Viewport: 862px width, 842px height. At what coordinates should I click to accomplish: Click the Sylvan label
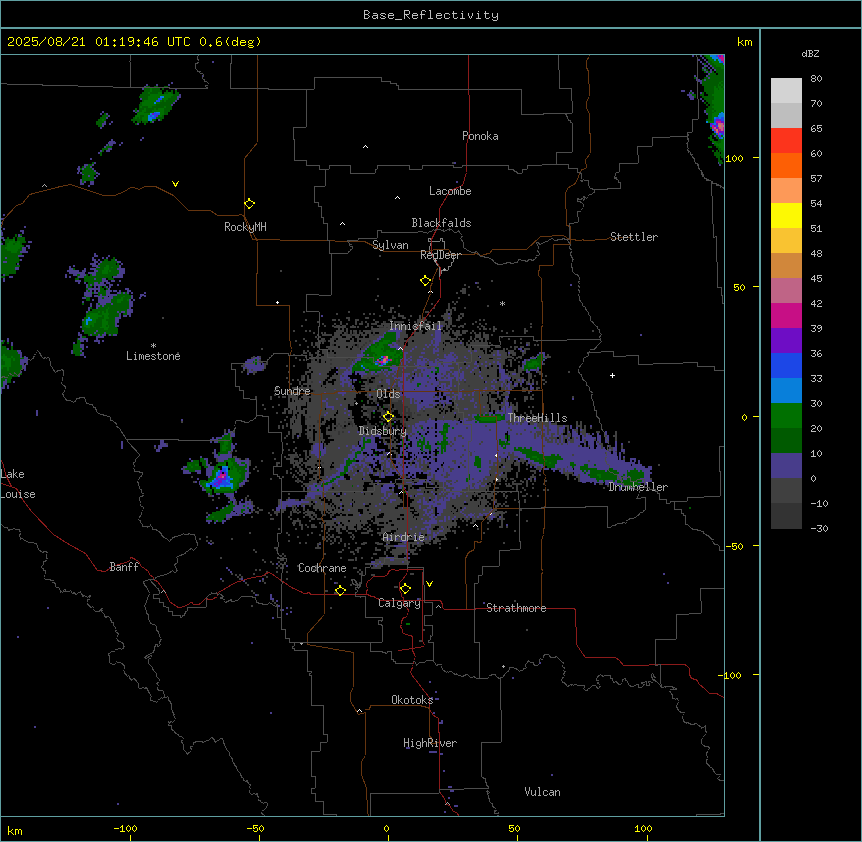(x=390, y=245)
